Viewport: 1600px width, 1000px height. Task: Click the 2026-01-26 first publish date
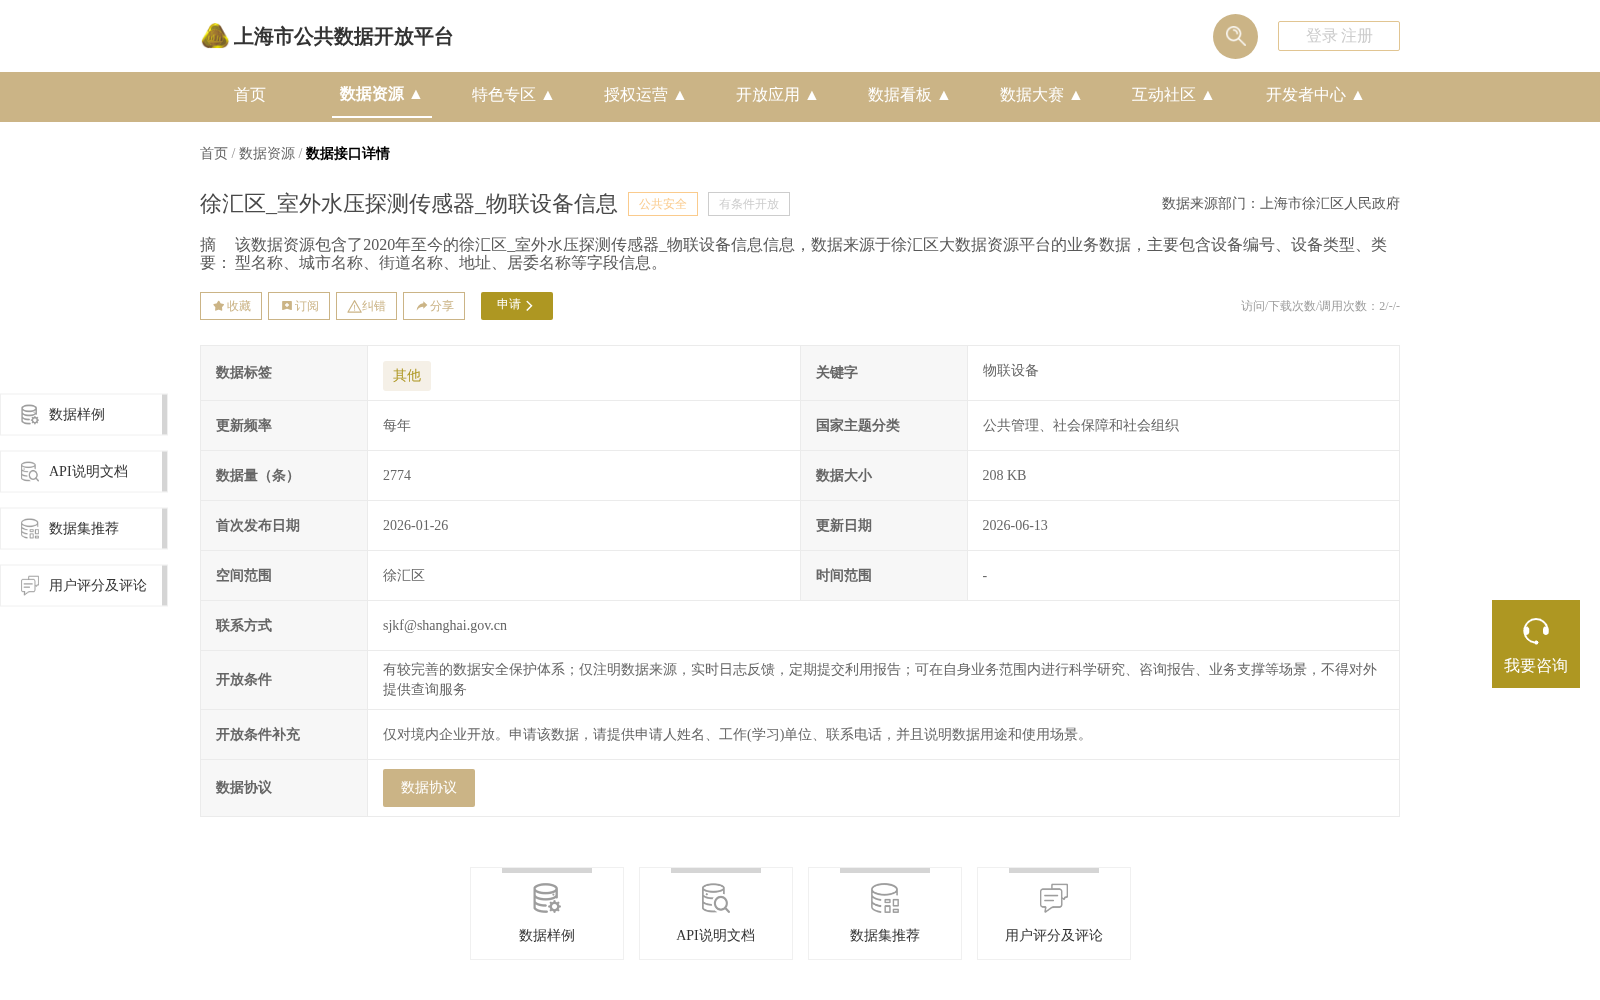coord(416,526)
